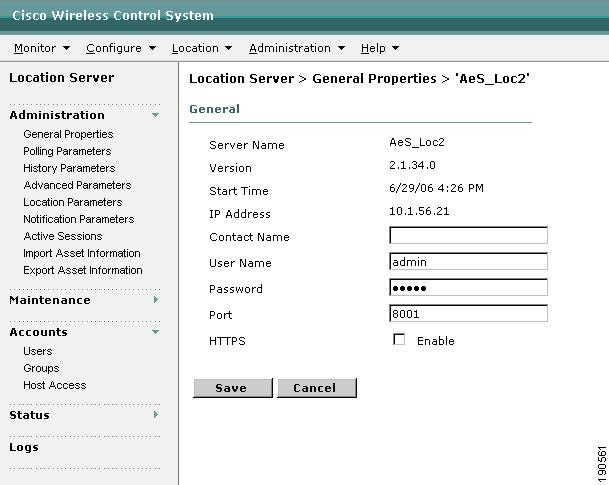Image resolution: width=609 pixels, height=485 pixels.
Task: Open the Configure menu
Action: pyautogui.click(x=114, y=48)
